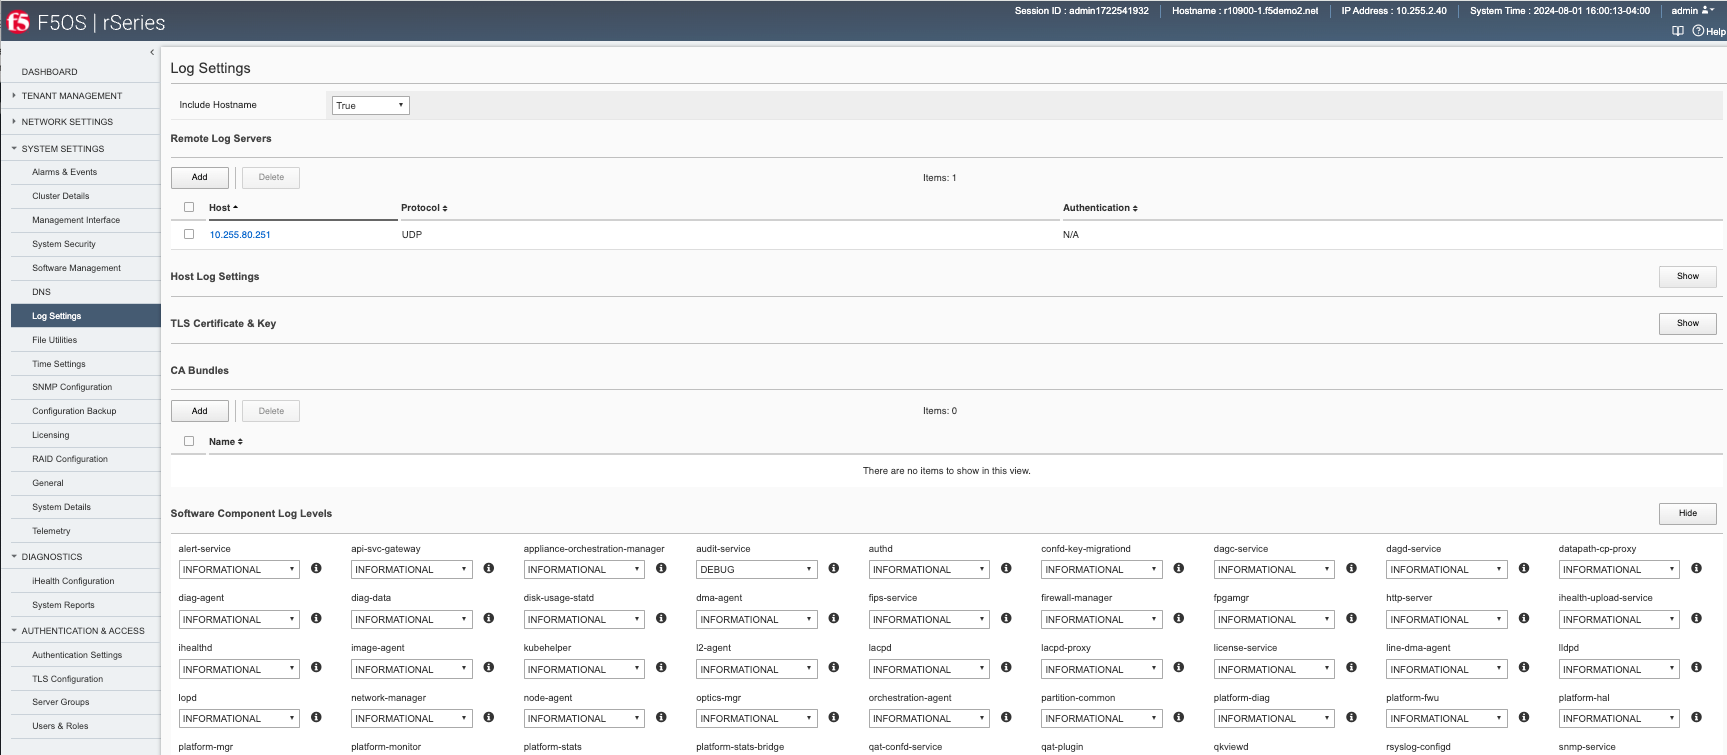Open the documentation book icon
Image resolution: width=1727 pixels, height=755 pixels.
coord(1678,31)
